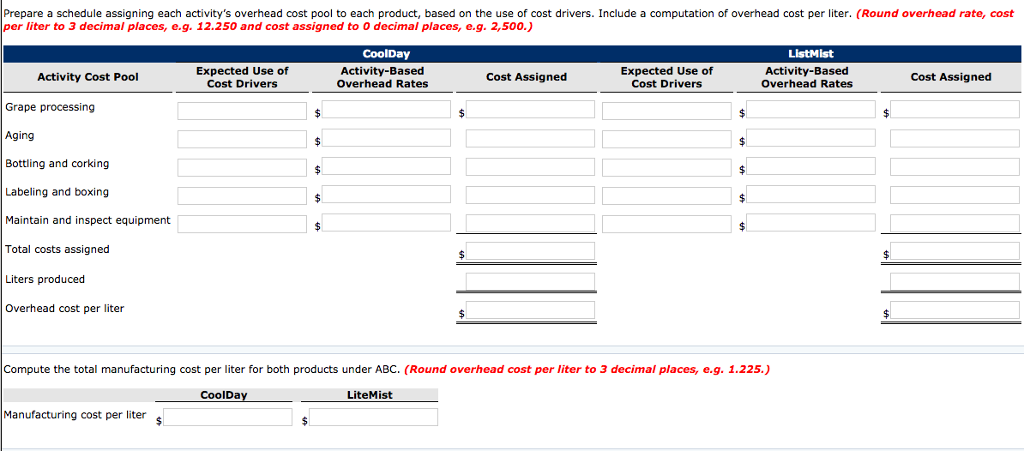Screen dimensions: 1024x451
Task: Click ListMist Maintain and inspect equipment Expected Use input
Action: pyautogui.click(x=667, y=224)
